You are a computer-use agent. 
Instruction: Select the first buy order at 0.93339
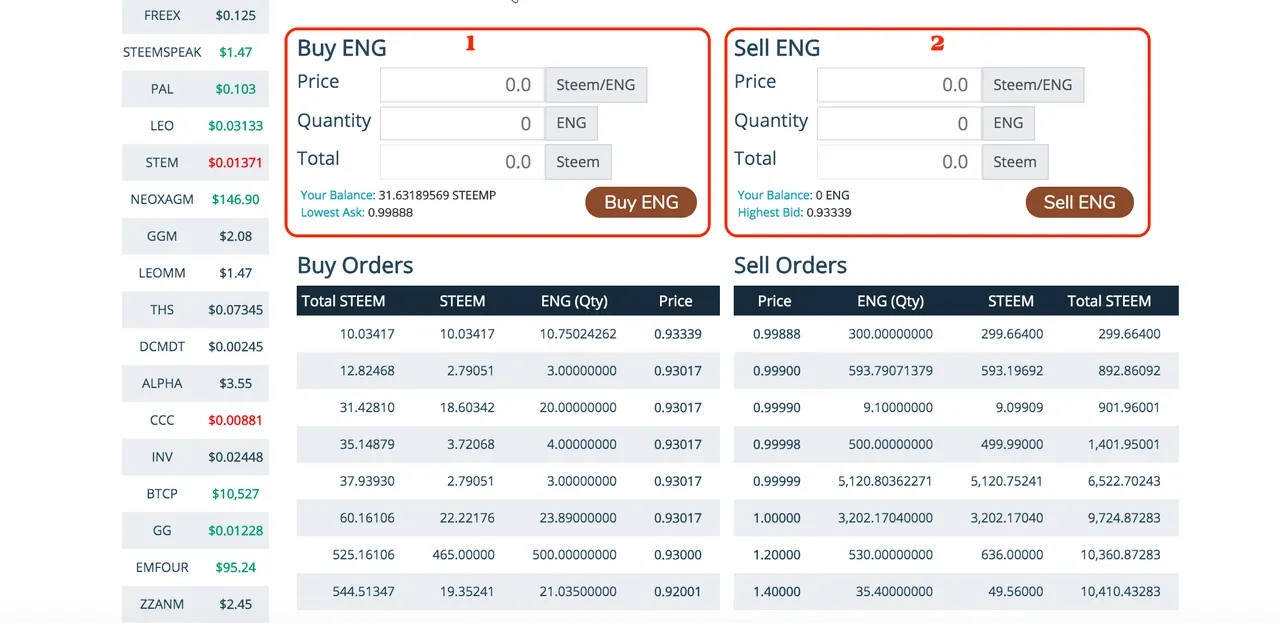(x=508, y=334)
